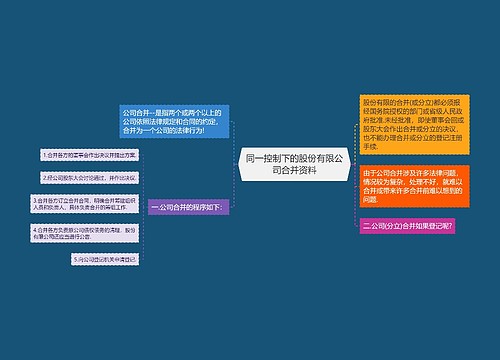Select node 3.合并各方订立合并合同
Image resolution: width=500 pixels, height=360 pixels.
pos(84,204)
